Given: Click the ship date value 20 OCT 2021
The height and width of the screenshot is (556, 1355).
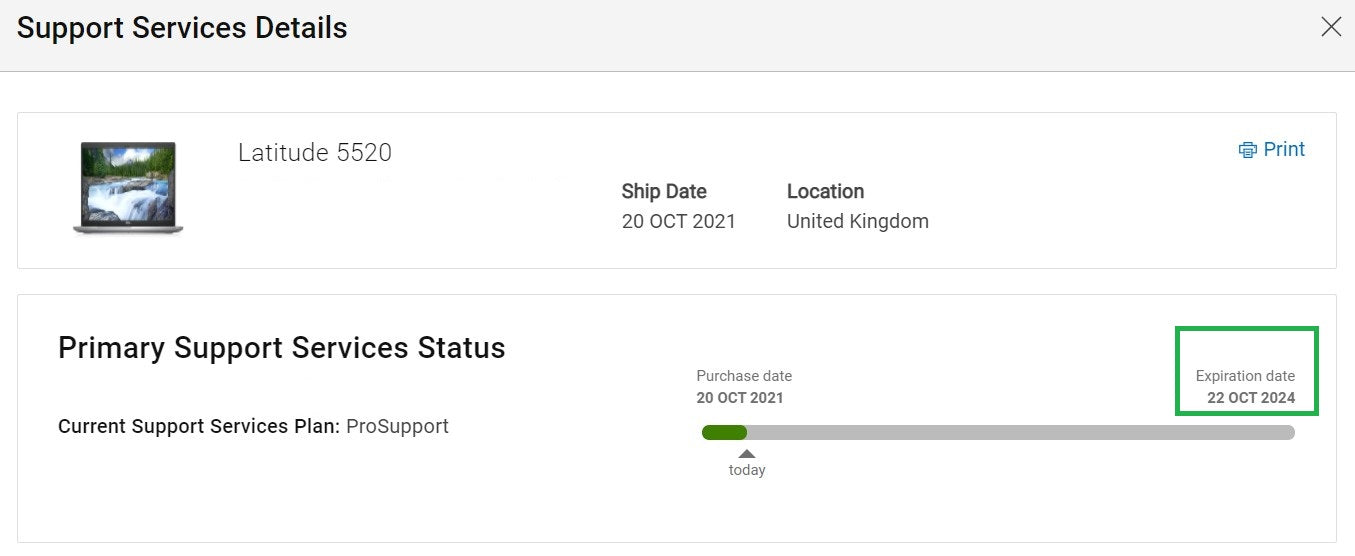Looking at the screenshot, I should 678,221.
